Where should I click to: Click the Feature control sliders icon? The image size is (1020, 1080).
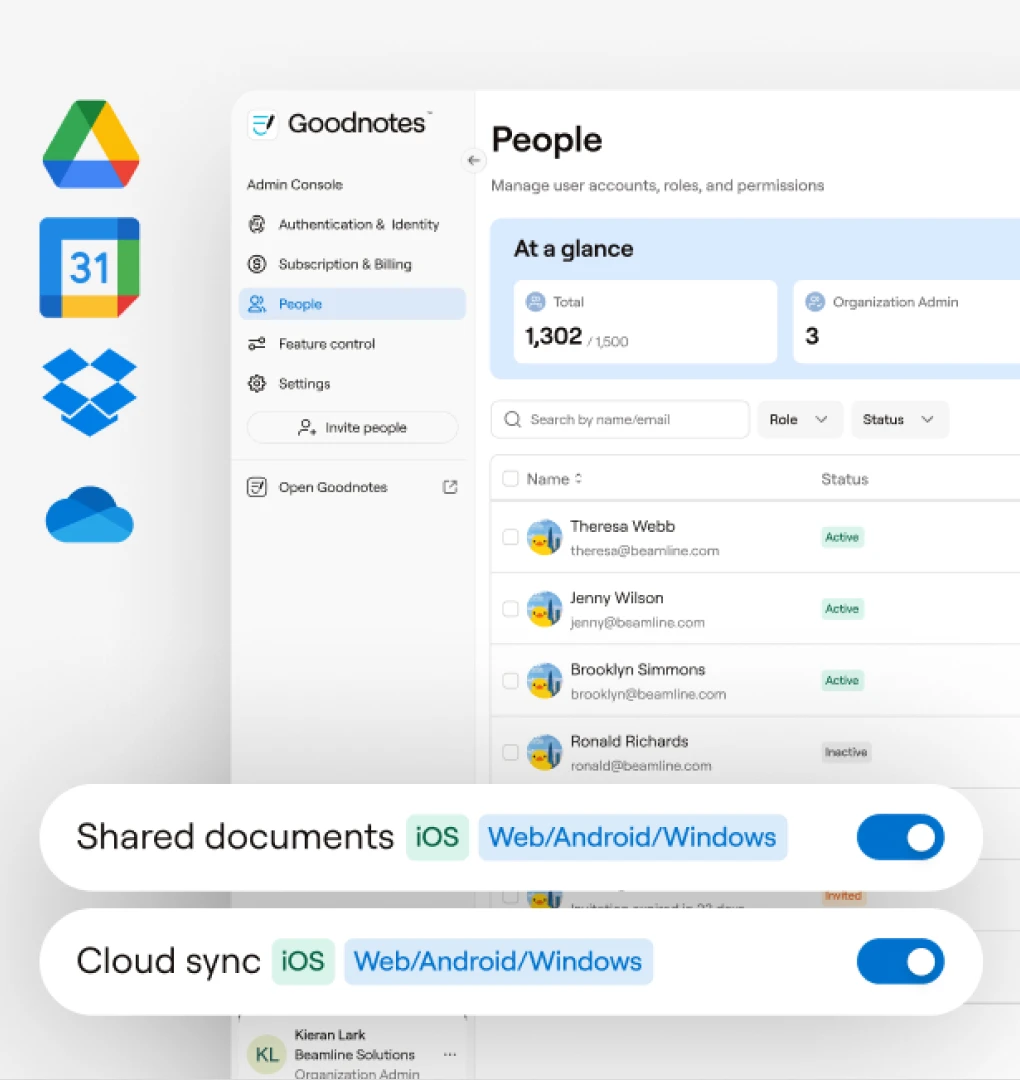pos(257,344)
